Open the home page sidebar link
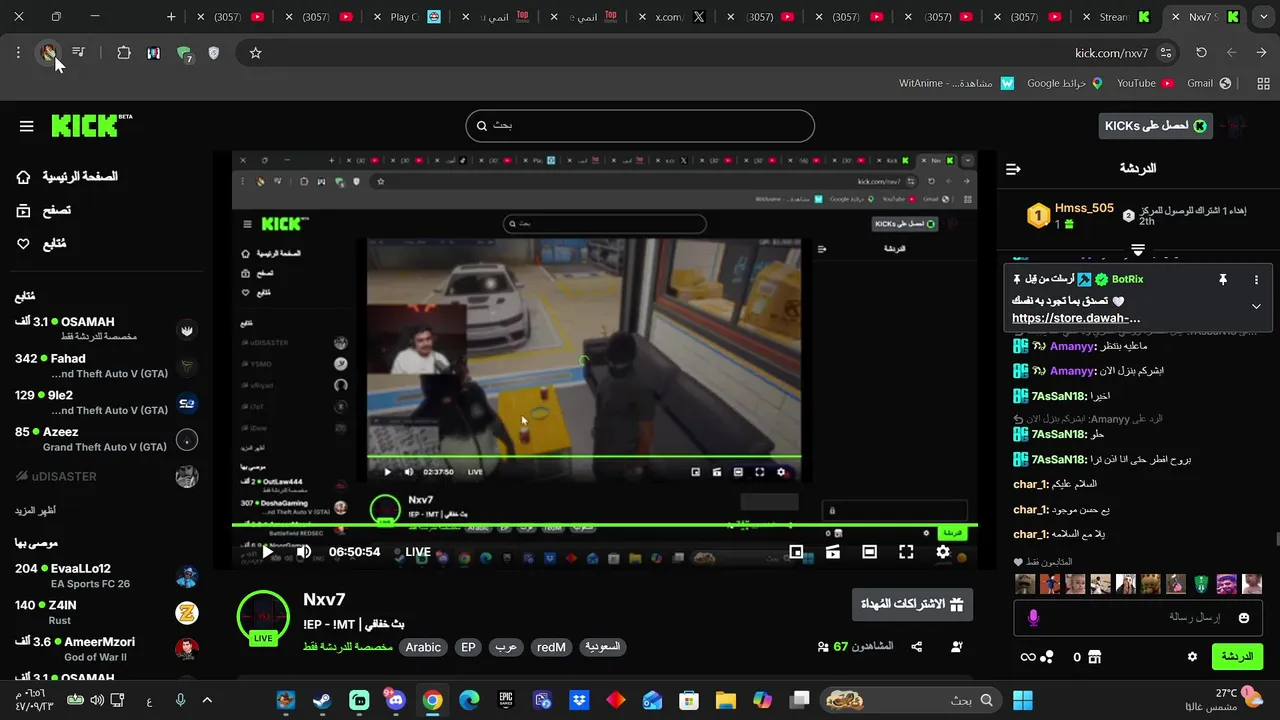This screenshot has width=1280, height=720. pos(67,177)
